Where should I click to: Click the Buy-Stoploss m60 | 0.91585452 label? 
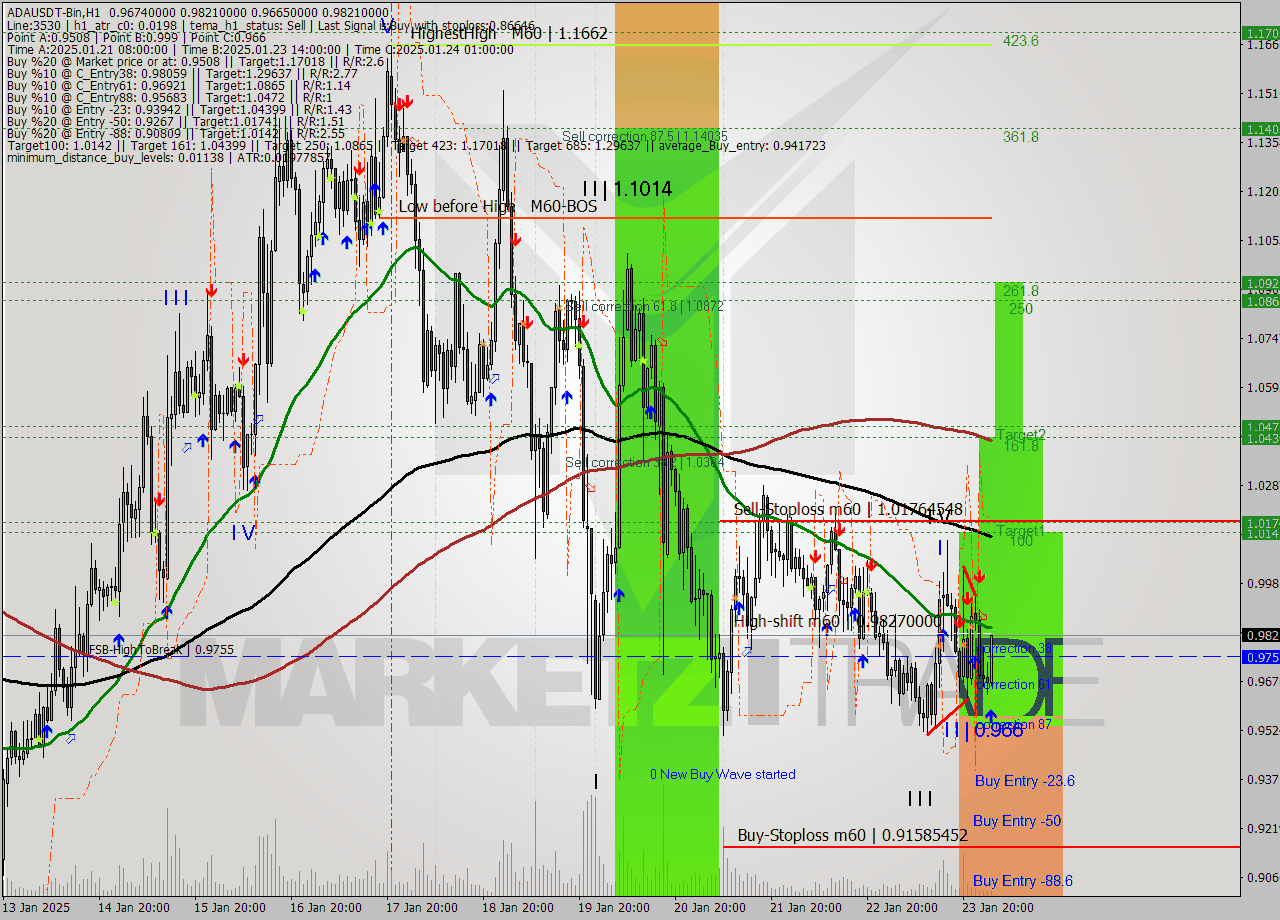pos(853,835)
